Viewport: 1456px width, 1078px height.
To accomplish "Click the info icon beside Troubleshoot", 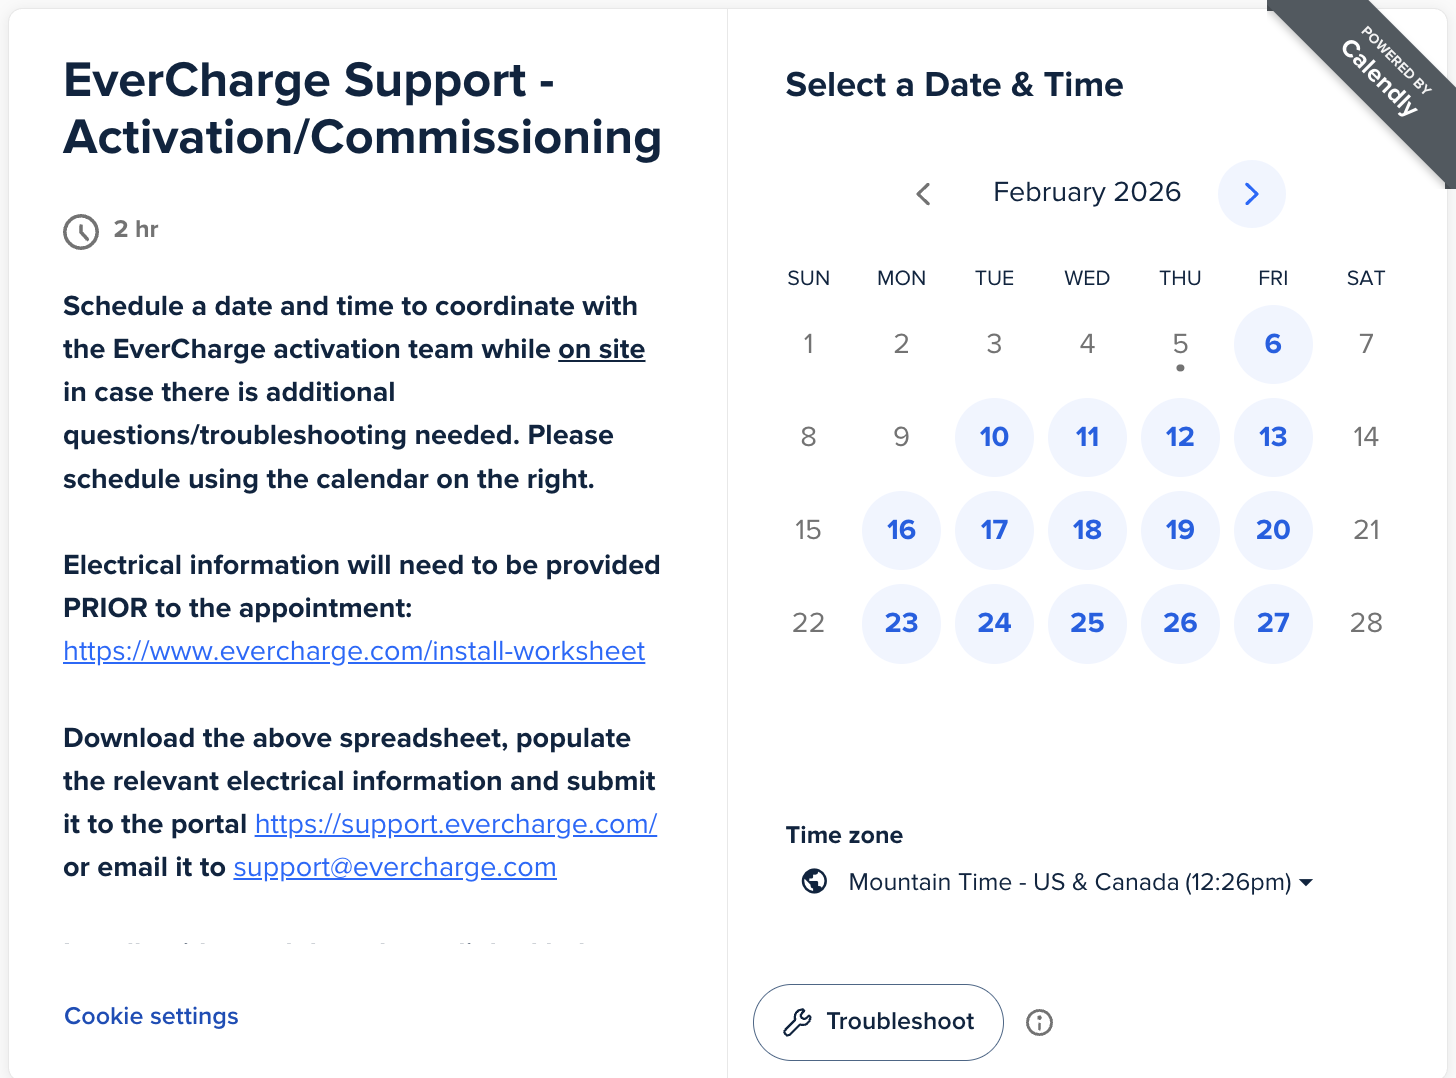I will pyautogui.click(x=1039, y=1022).
